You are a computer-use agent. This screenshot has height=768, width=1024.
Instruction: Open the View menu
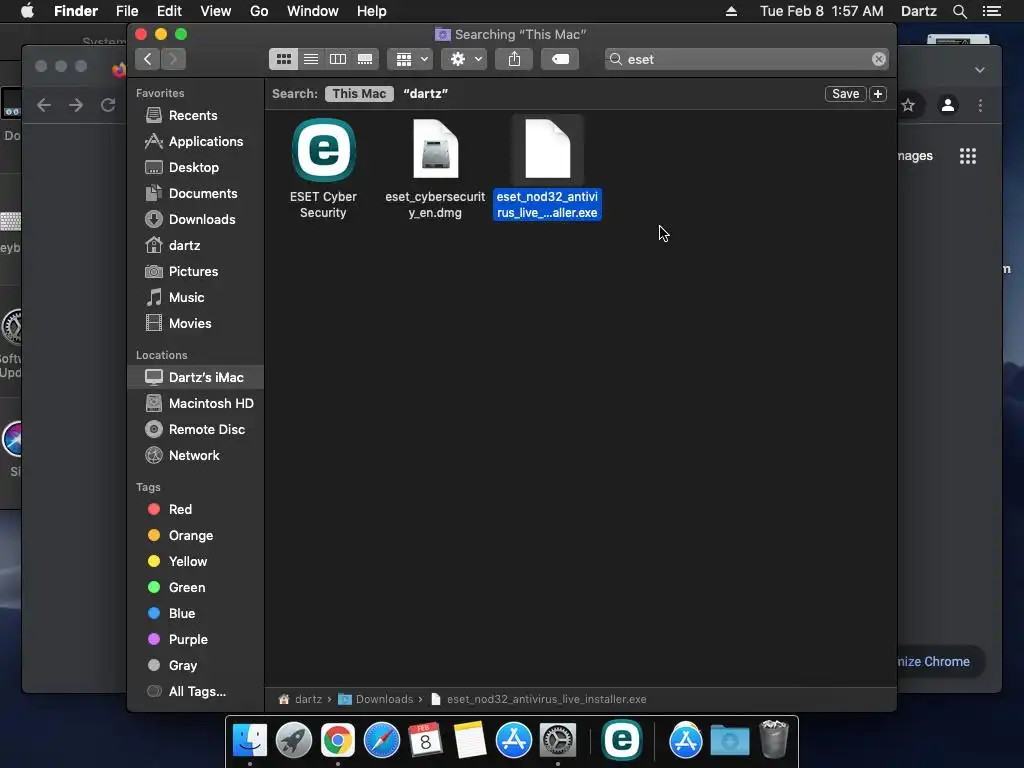tap(216, 11)
